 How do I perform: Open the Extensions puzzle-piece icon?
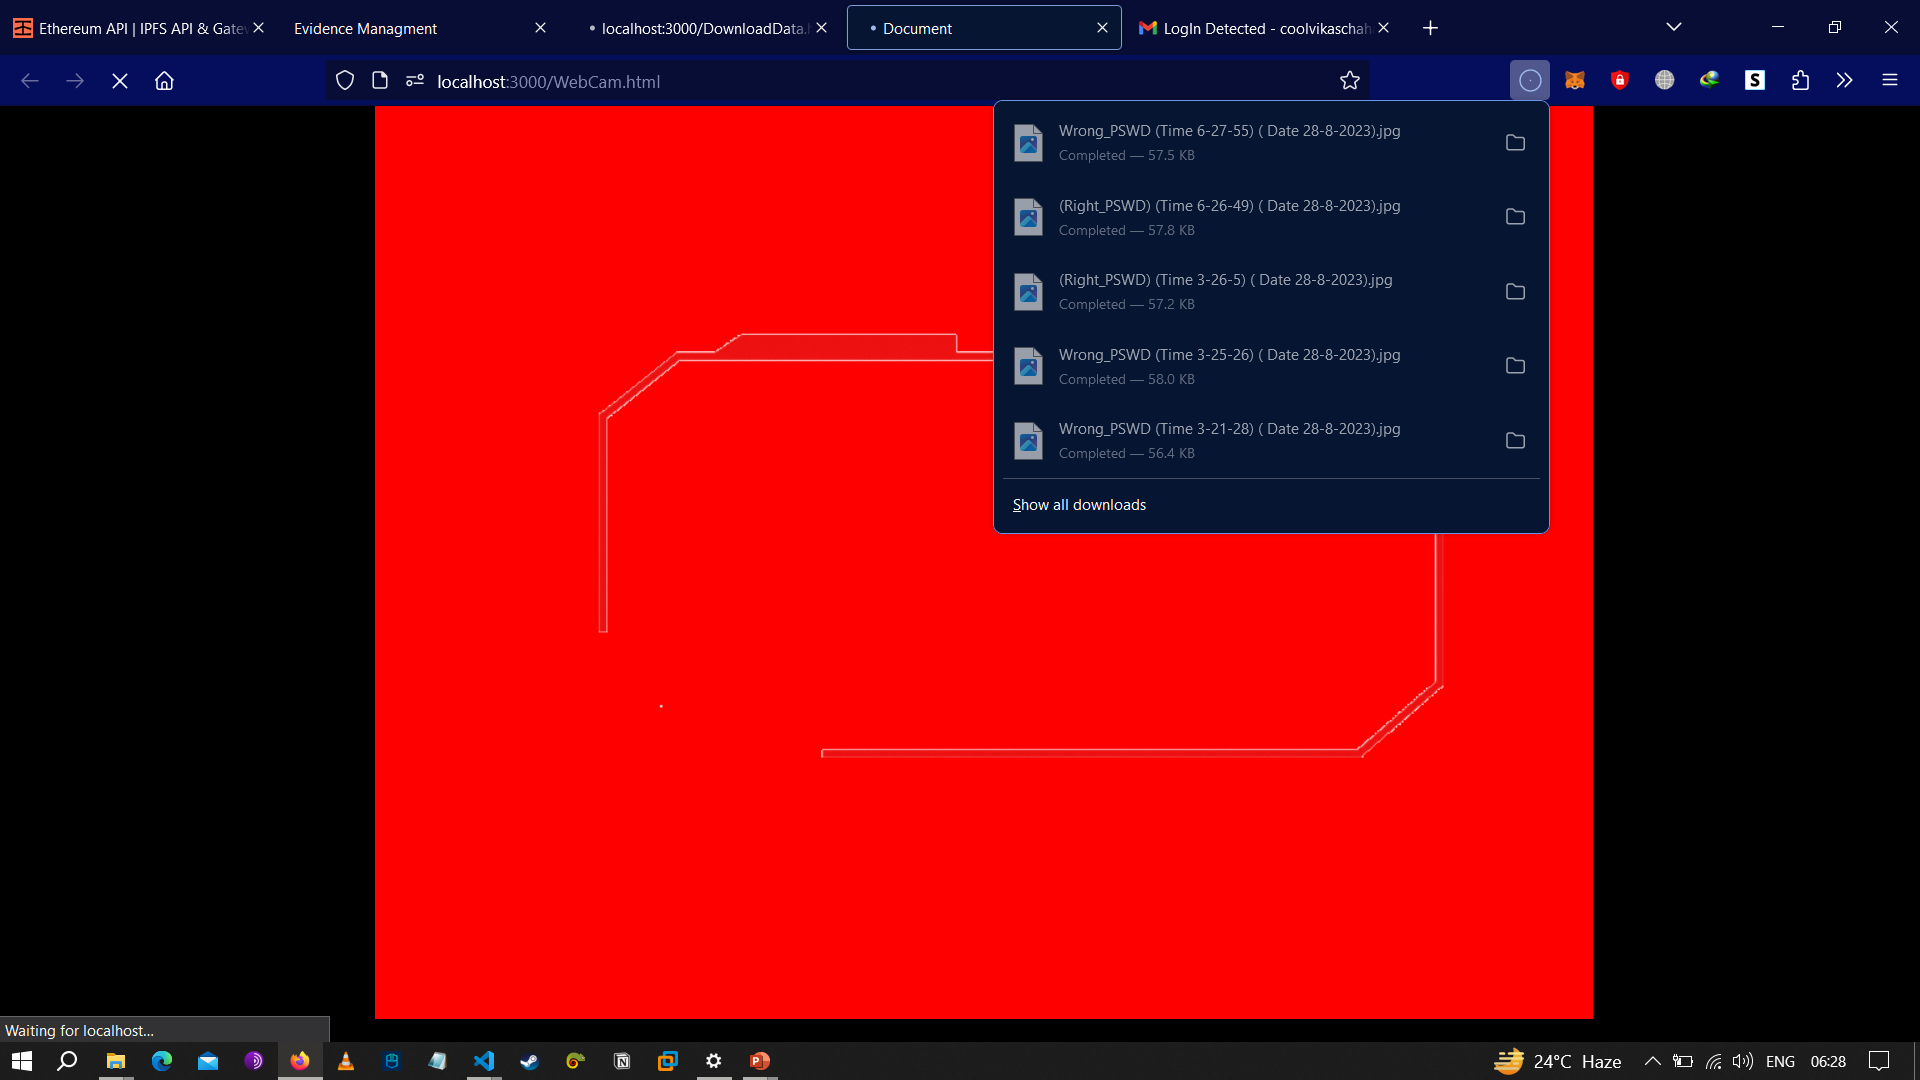pos(1800,81)
